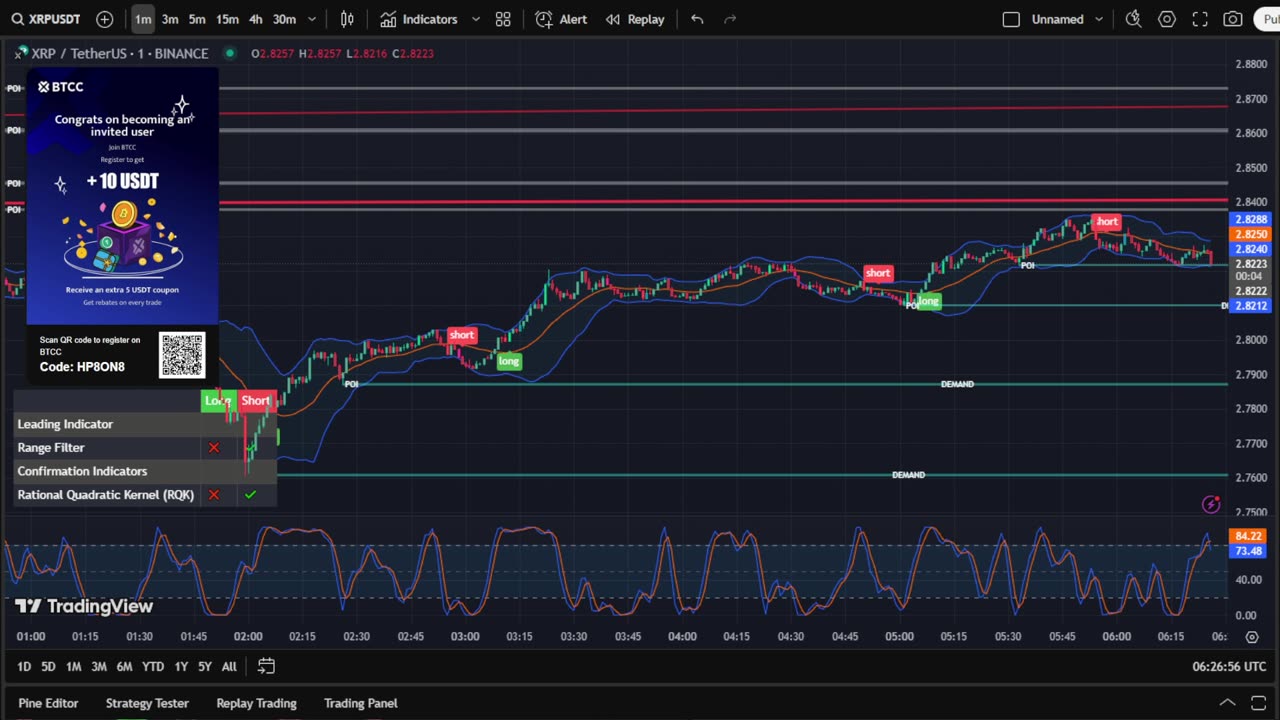Enter fullscreen mode
This screenshot has width=1280, height=720.
1200,19
